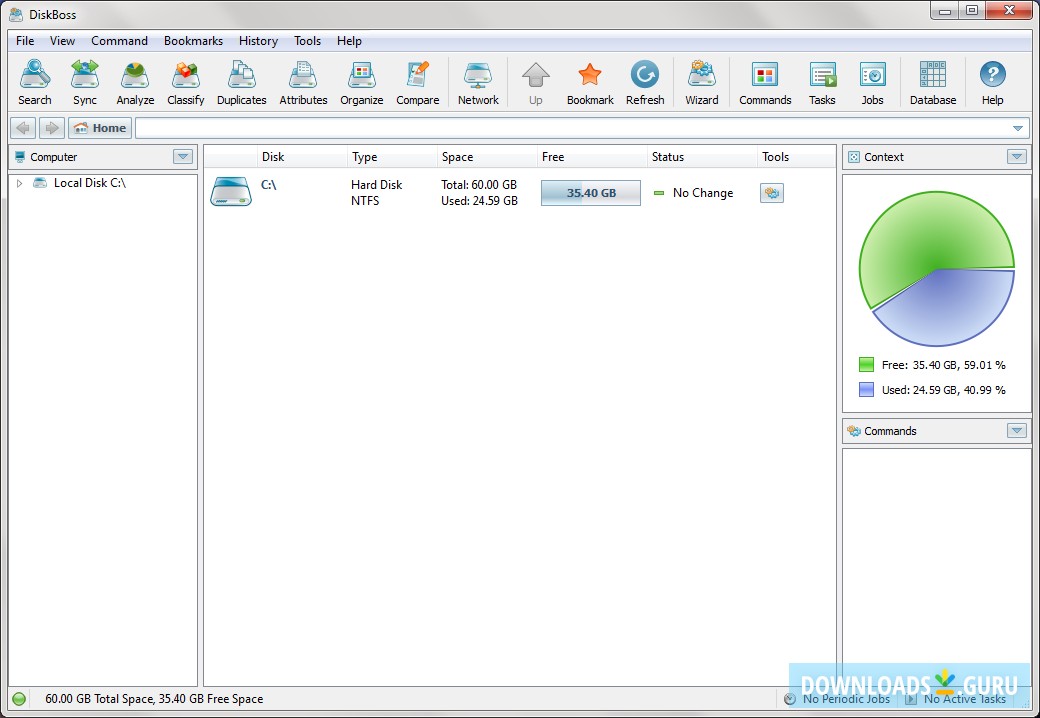Expand the Local Disk C:\ tree node
Viewport: 1040px width, 718px height.
(19, 183)
